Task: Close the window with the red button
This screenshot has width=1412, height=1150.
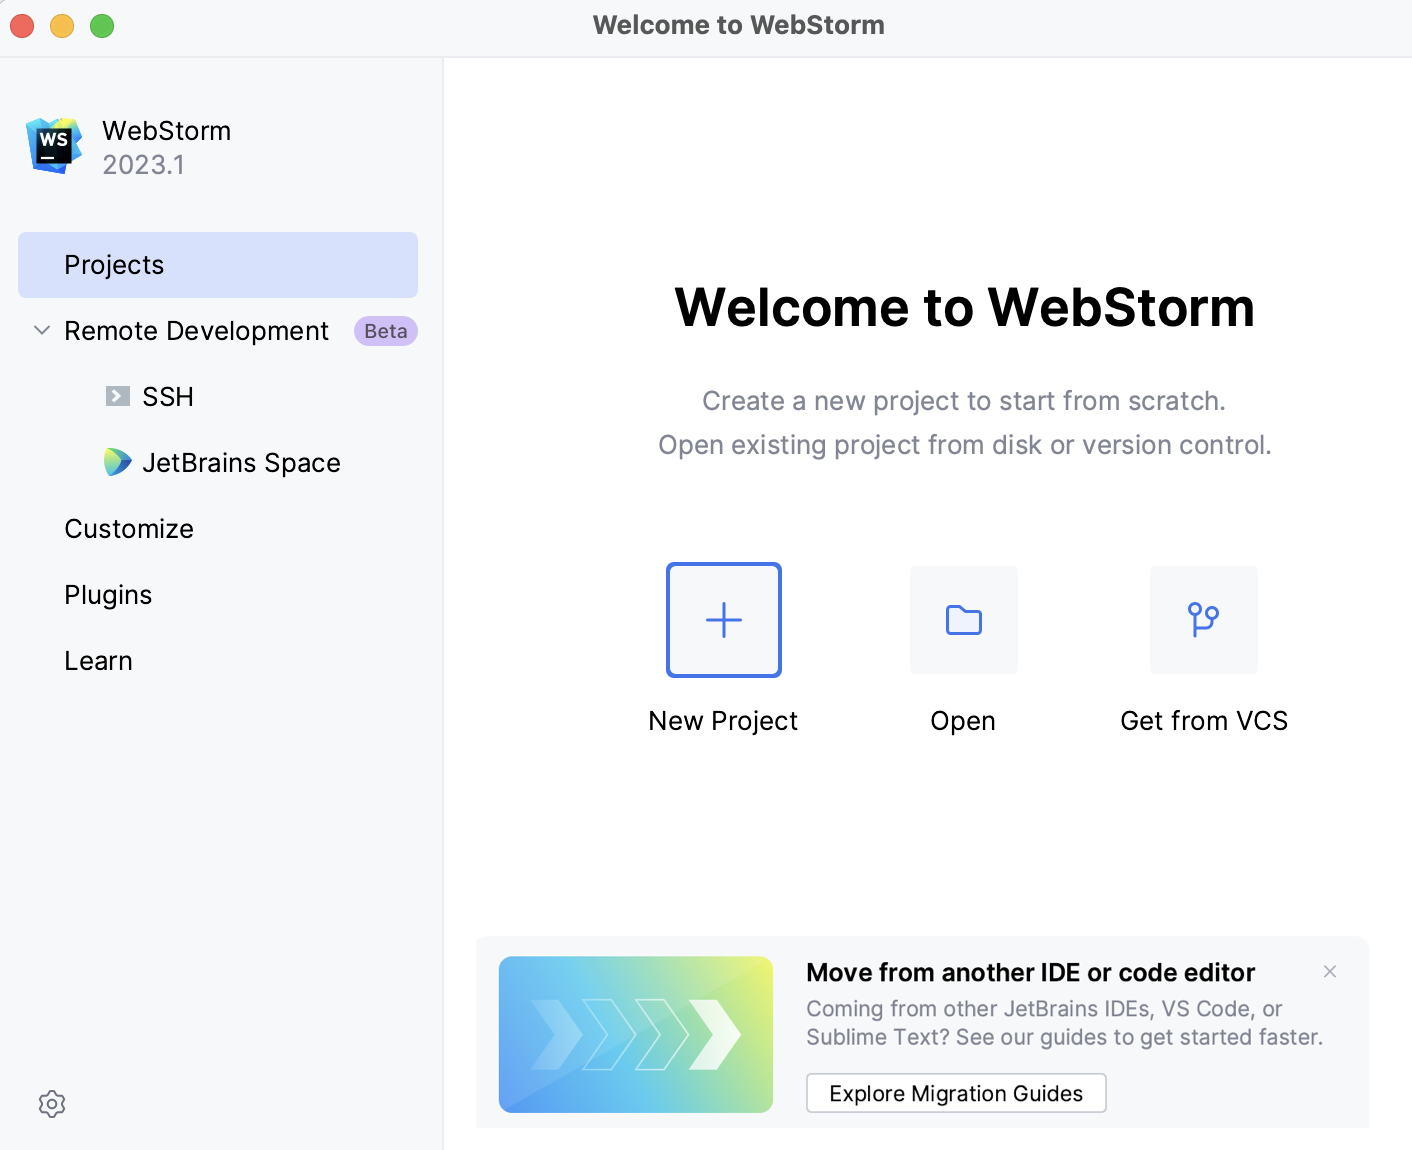Action: (22, 26)
